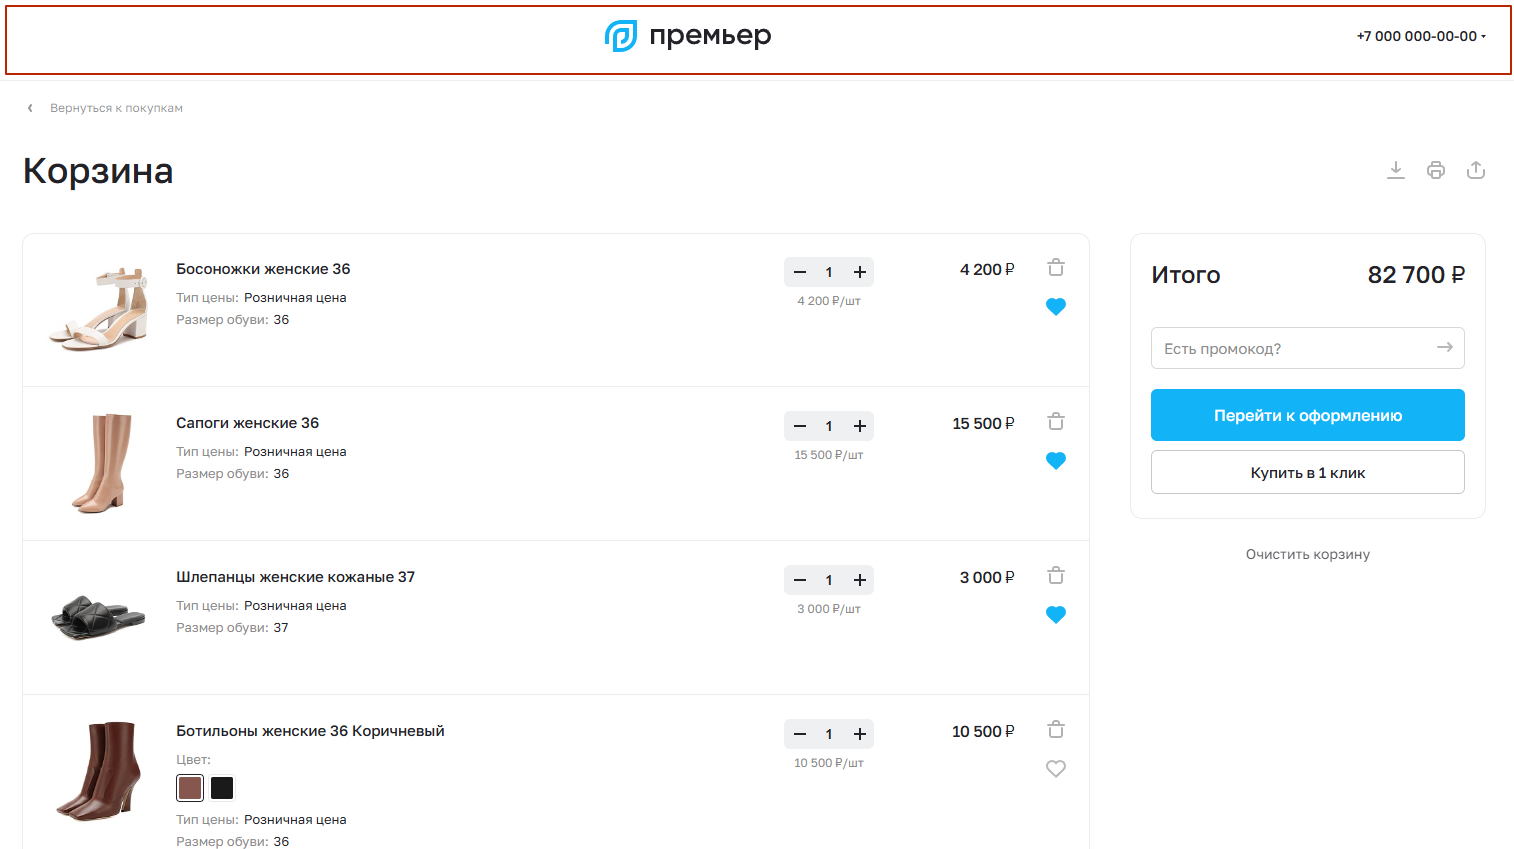Select the 4 200 ₽ price of Босоножки
Screen dimensions: 1514x849
[x=987, y=270]
